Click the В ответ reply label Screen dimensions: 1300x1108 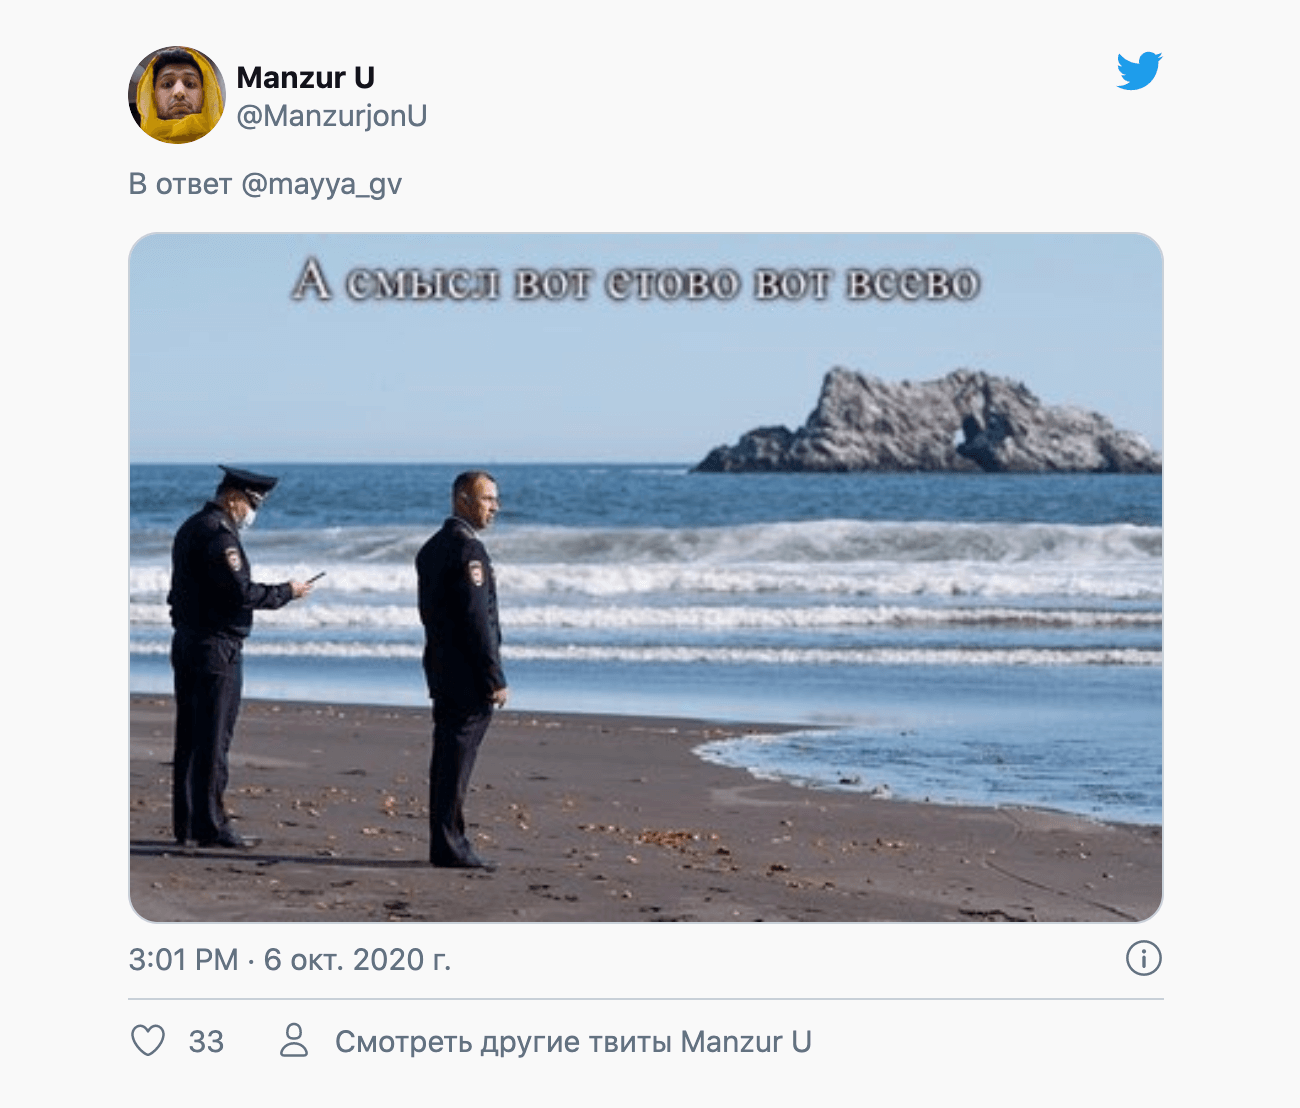click(180, 185)
